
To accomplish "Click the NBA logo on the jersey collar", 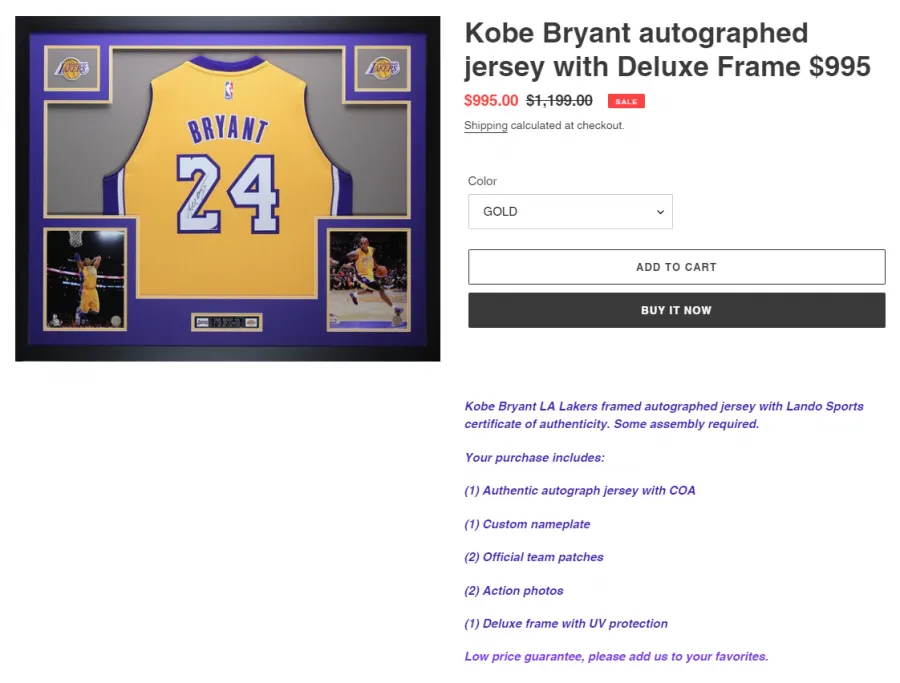I will (x=229, y=91).
